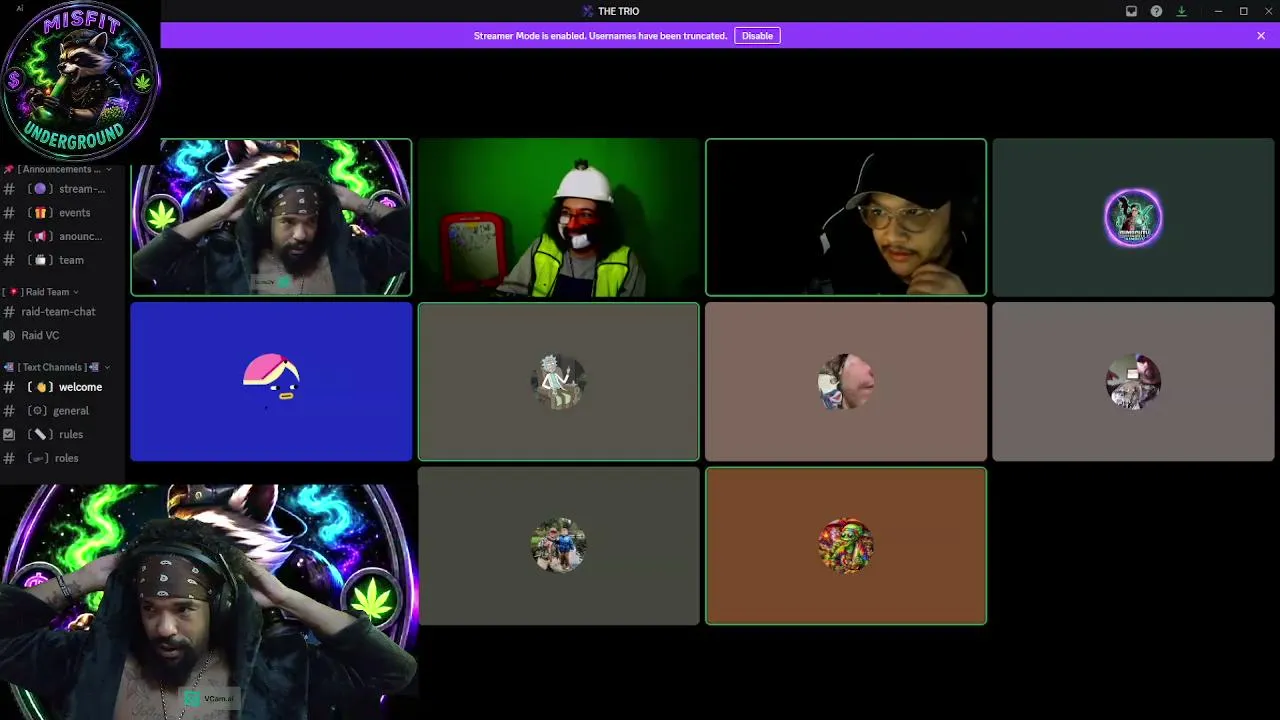Close the Discord window
Screen dimensions: 1280x720
(x=1268, y=11)
